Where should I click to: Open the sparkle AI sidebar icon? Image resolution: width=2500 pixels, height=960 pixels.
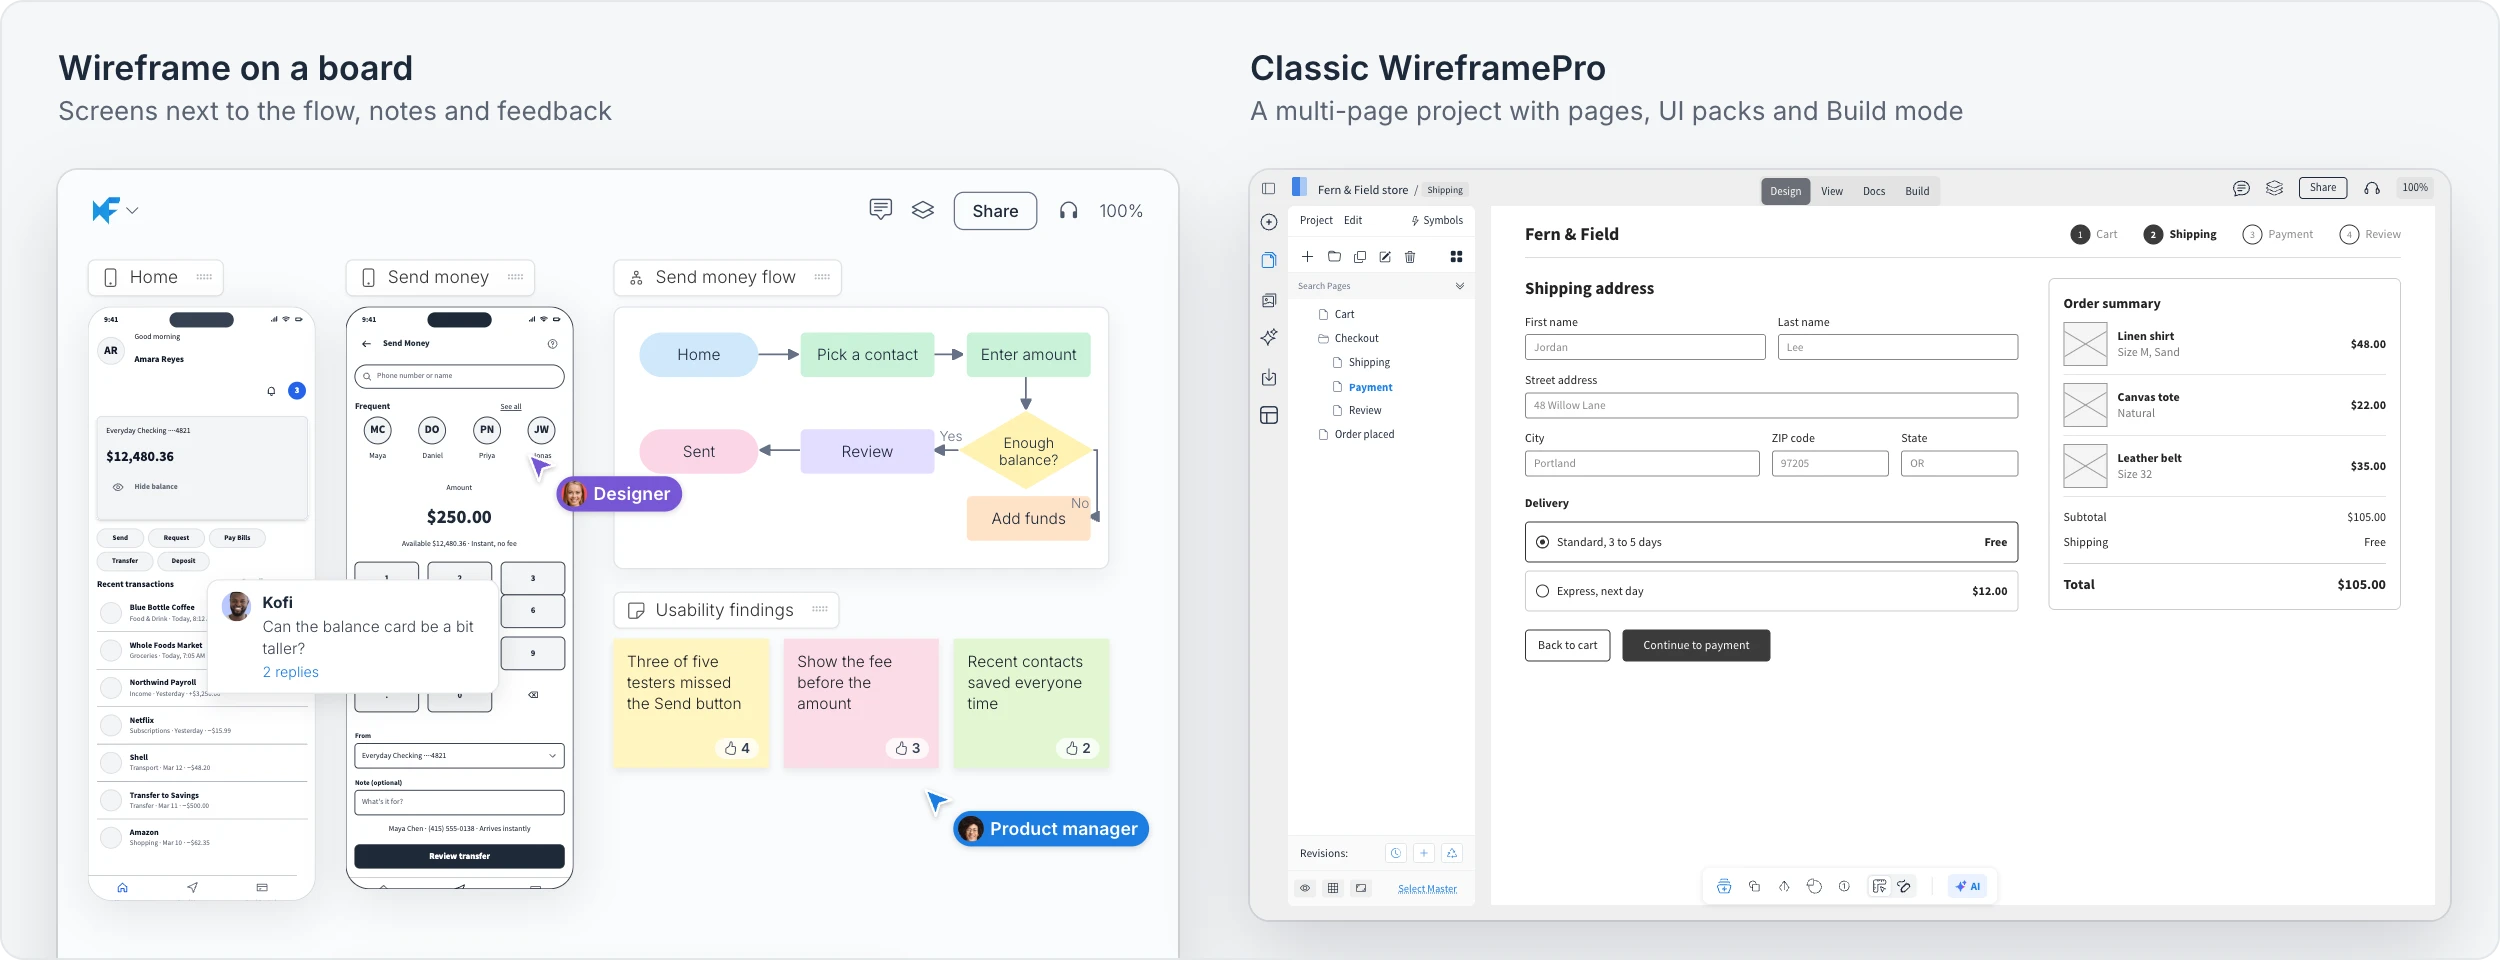pos(1269,337)
